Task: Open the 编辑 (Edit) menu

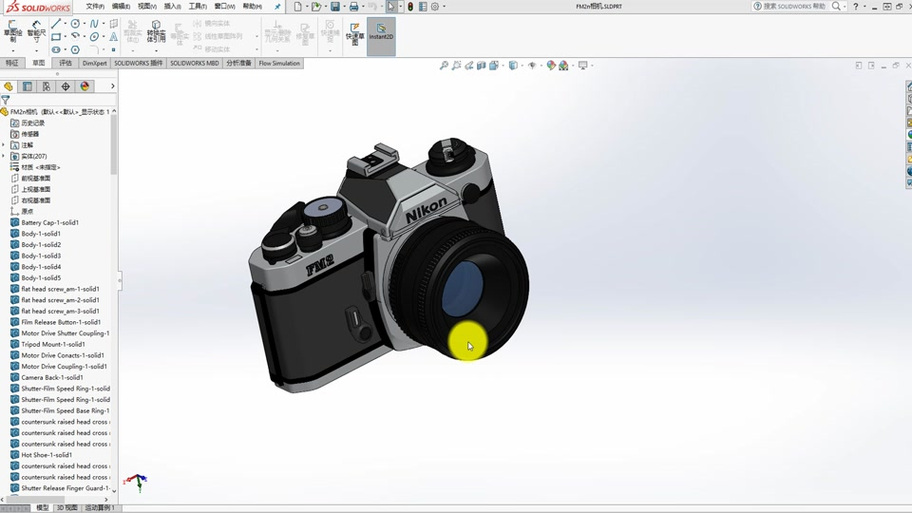Action: [120, 6]
